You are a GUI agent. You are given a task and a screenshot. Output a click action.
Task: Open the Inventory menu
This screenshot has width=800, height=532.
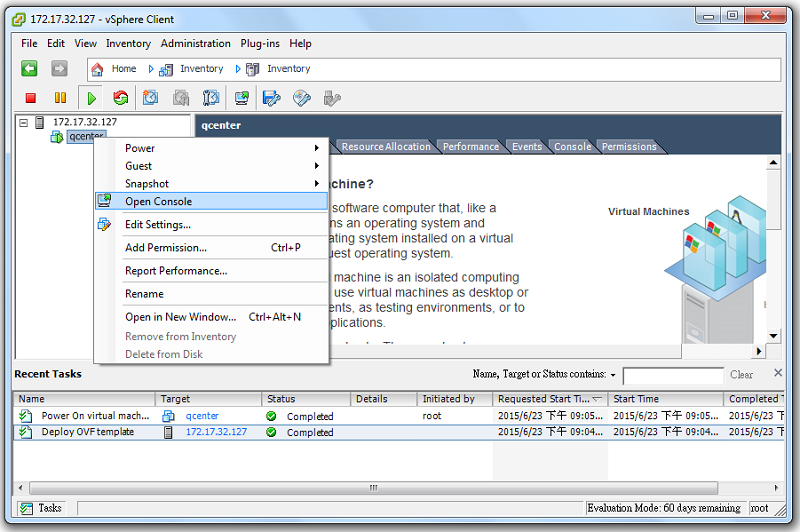pyautogui.click(x=128, y=43)
